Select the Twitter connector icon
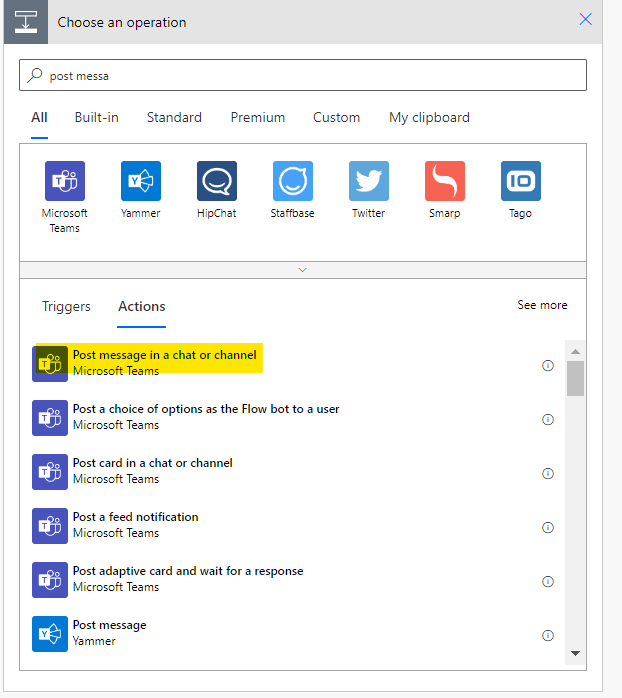622x698 pixels. pos(369,181)
